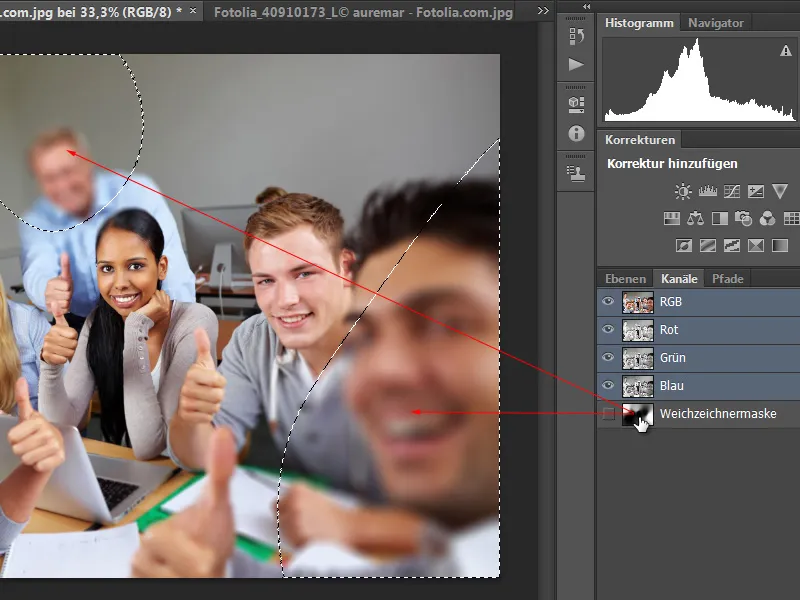Click the Hue/Saturation adjustment icon

coord(671,217)
